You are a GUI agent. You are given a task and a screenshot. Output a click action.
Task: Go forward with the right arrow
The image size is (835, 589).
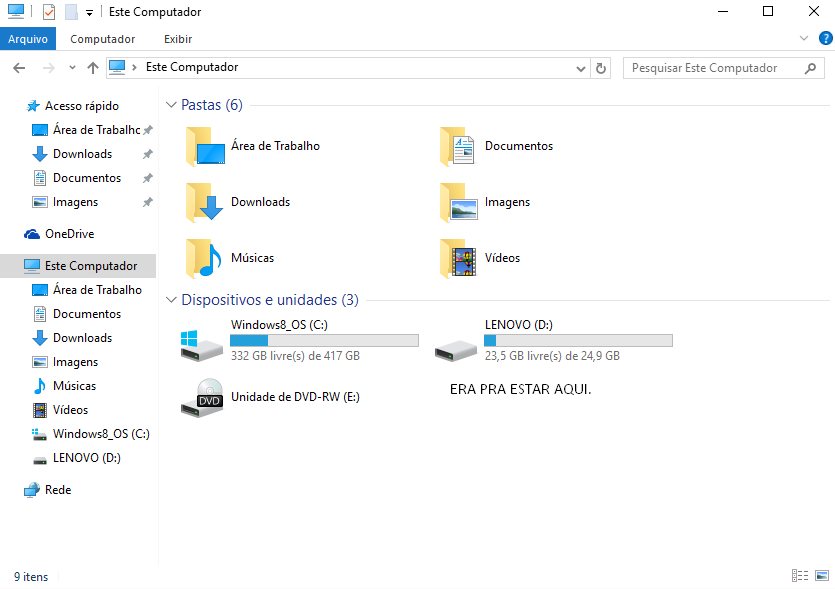48,68
